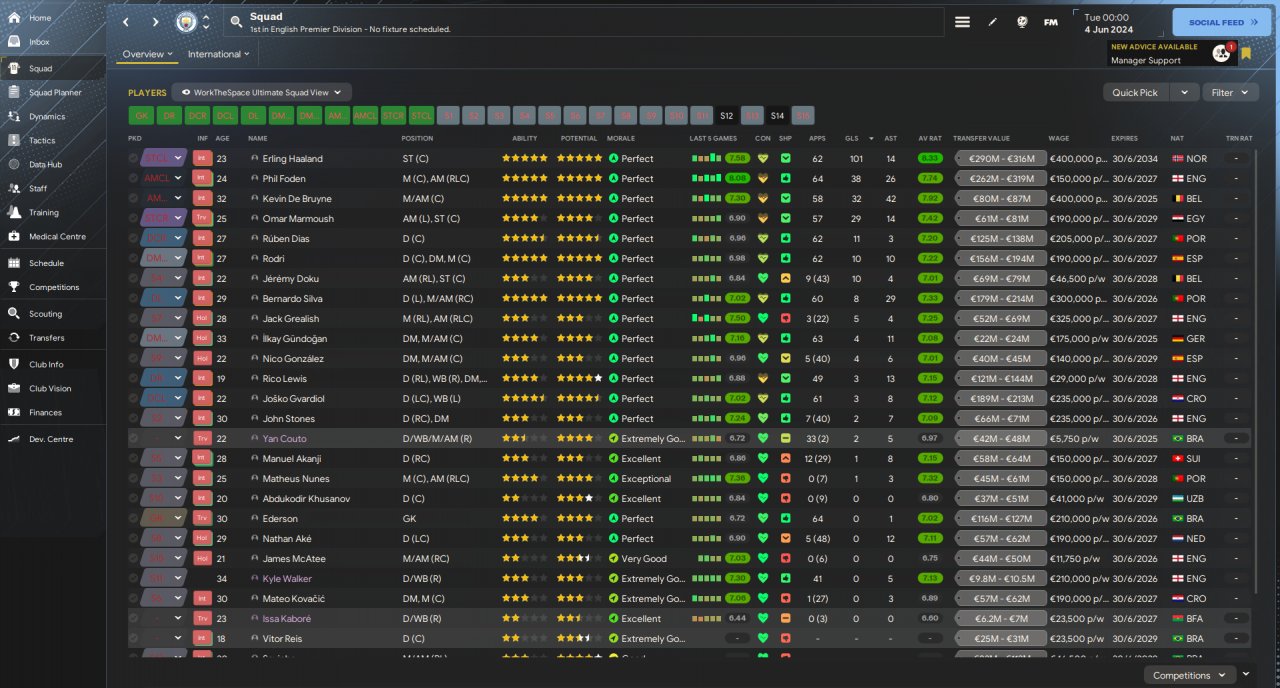Open the Competitions dropdown at the bottom right

(x=1189, y=675)
